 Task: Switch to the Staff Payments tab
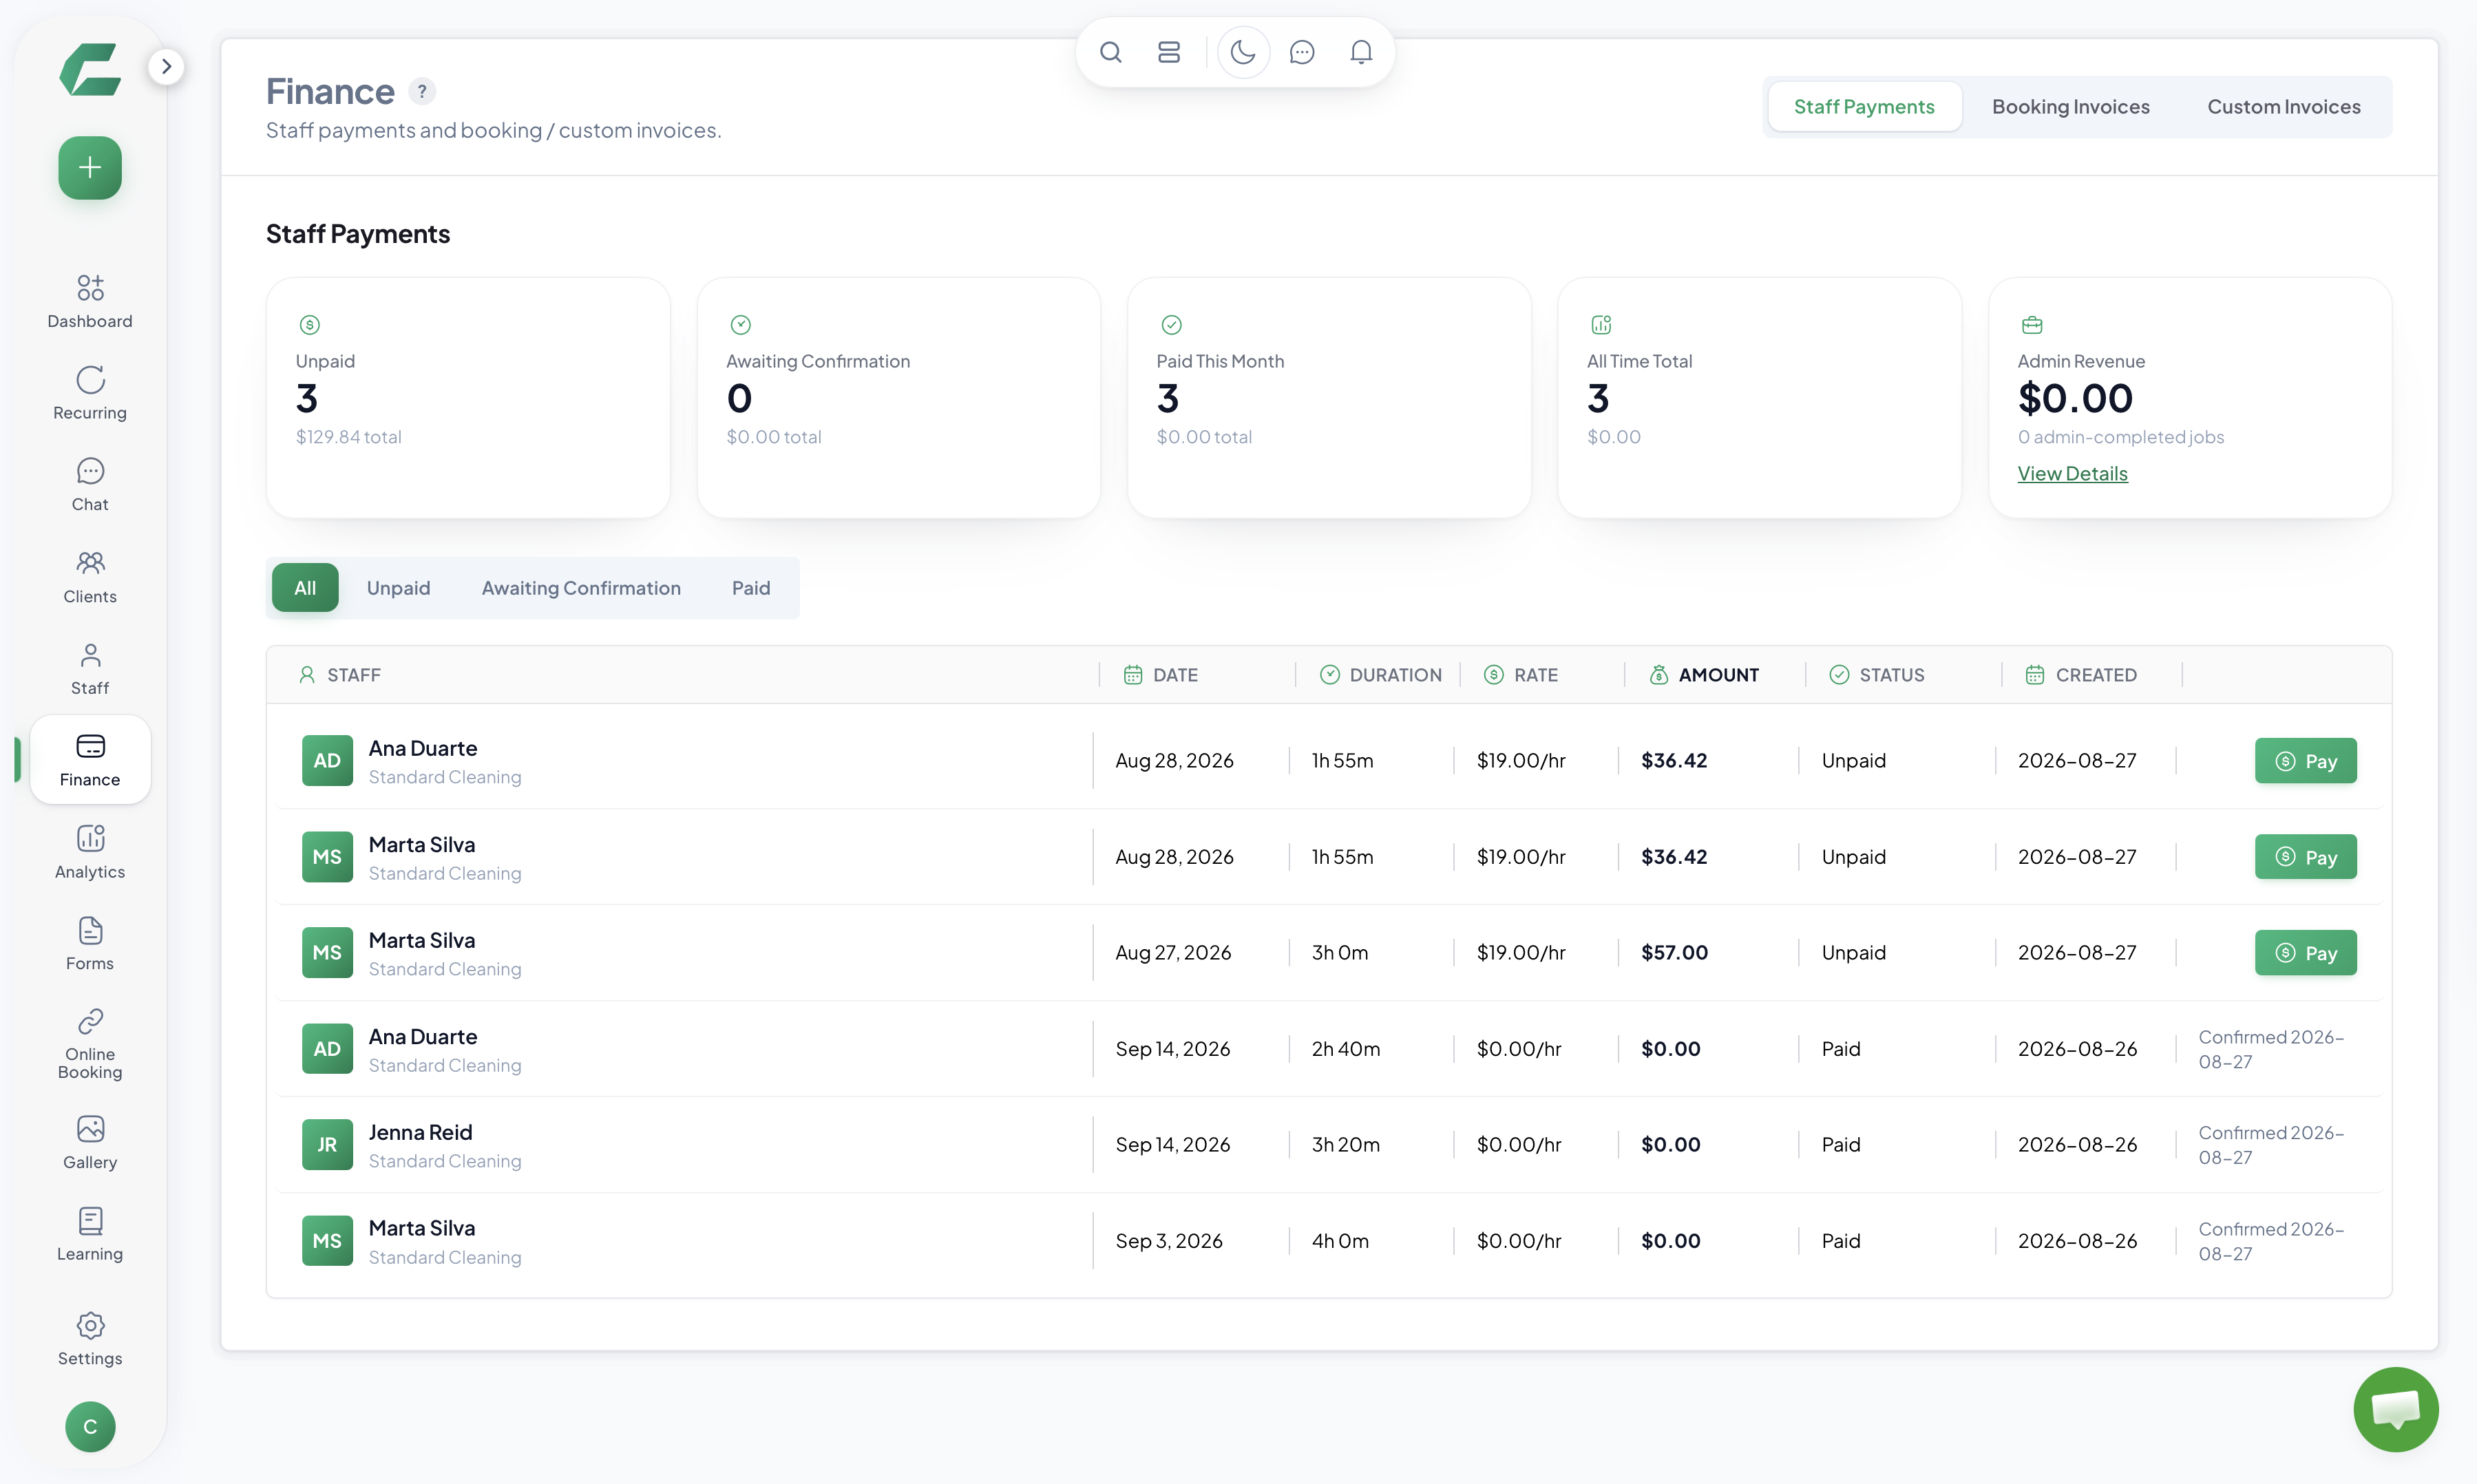[x=1864, y=107]
